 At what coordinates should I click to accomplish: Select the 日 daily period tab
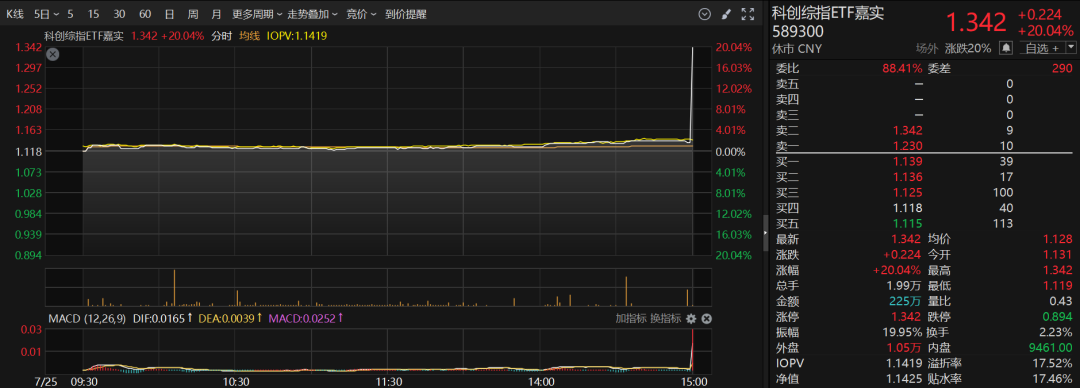coord(169,14)
